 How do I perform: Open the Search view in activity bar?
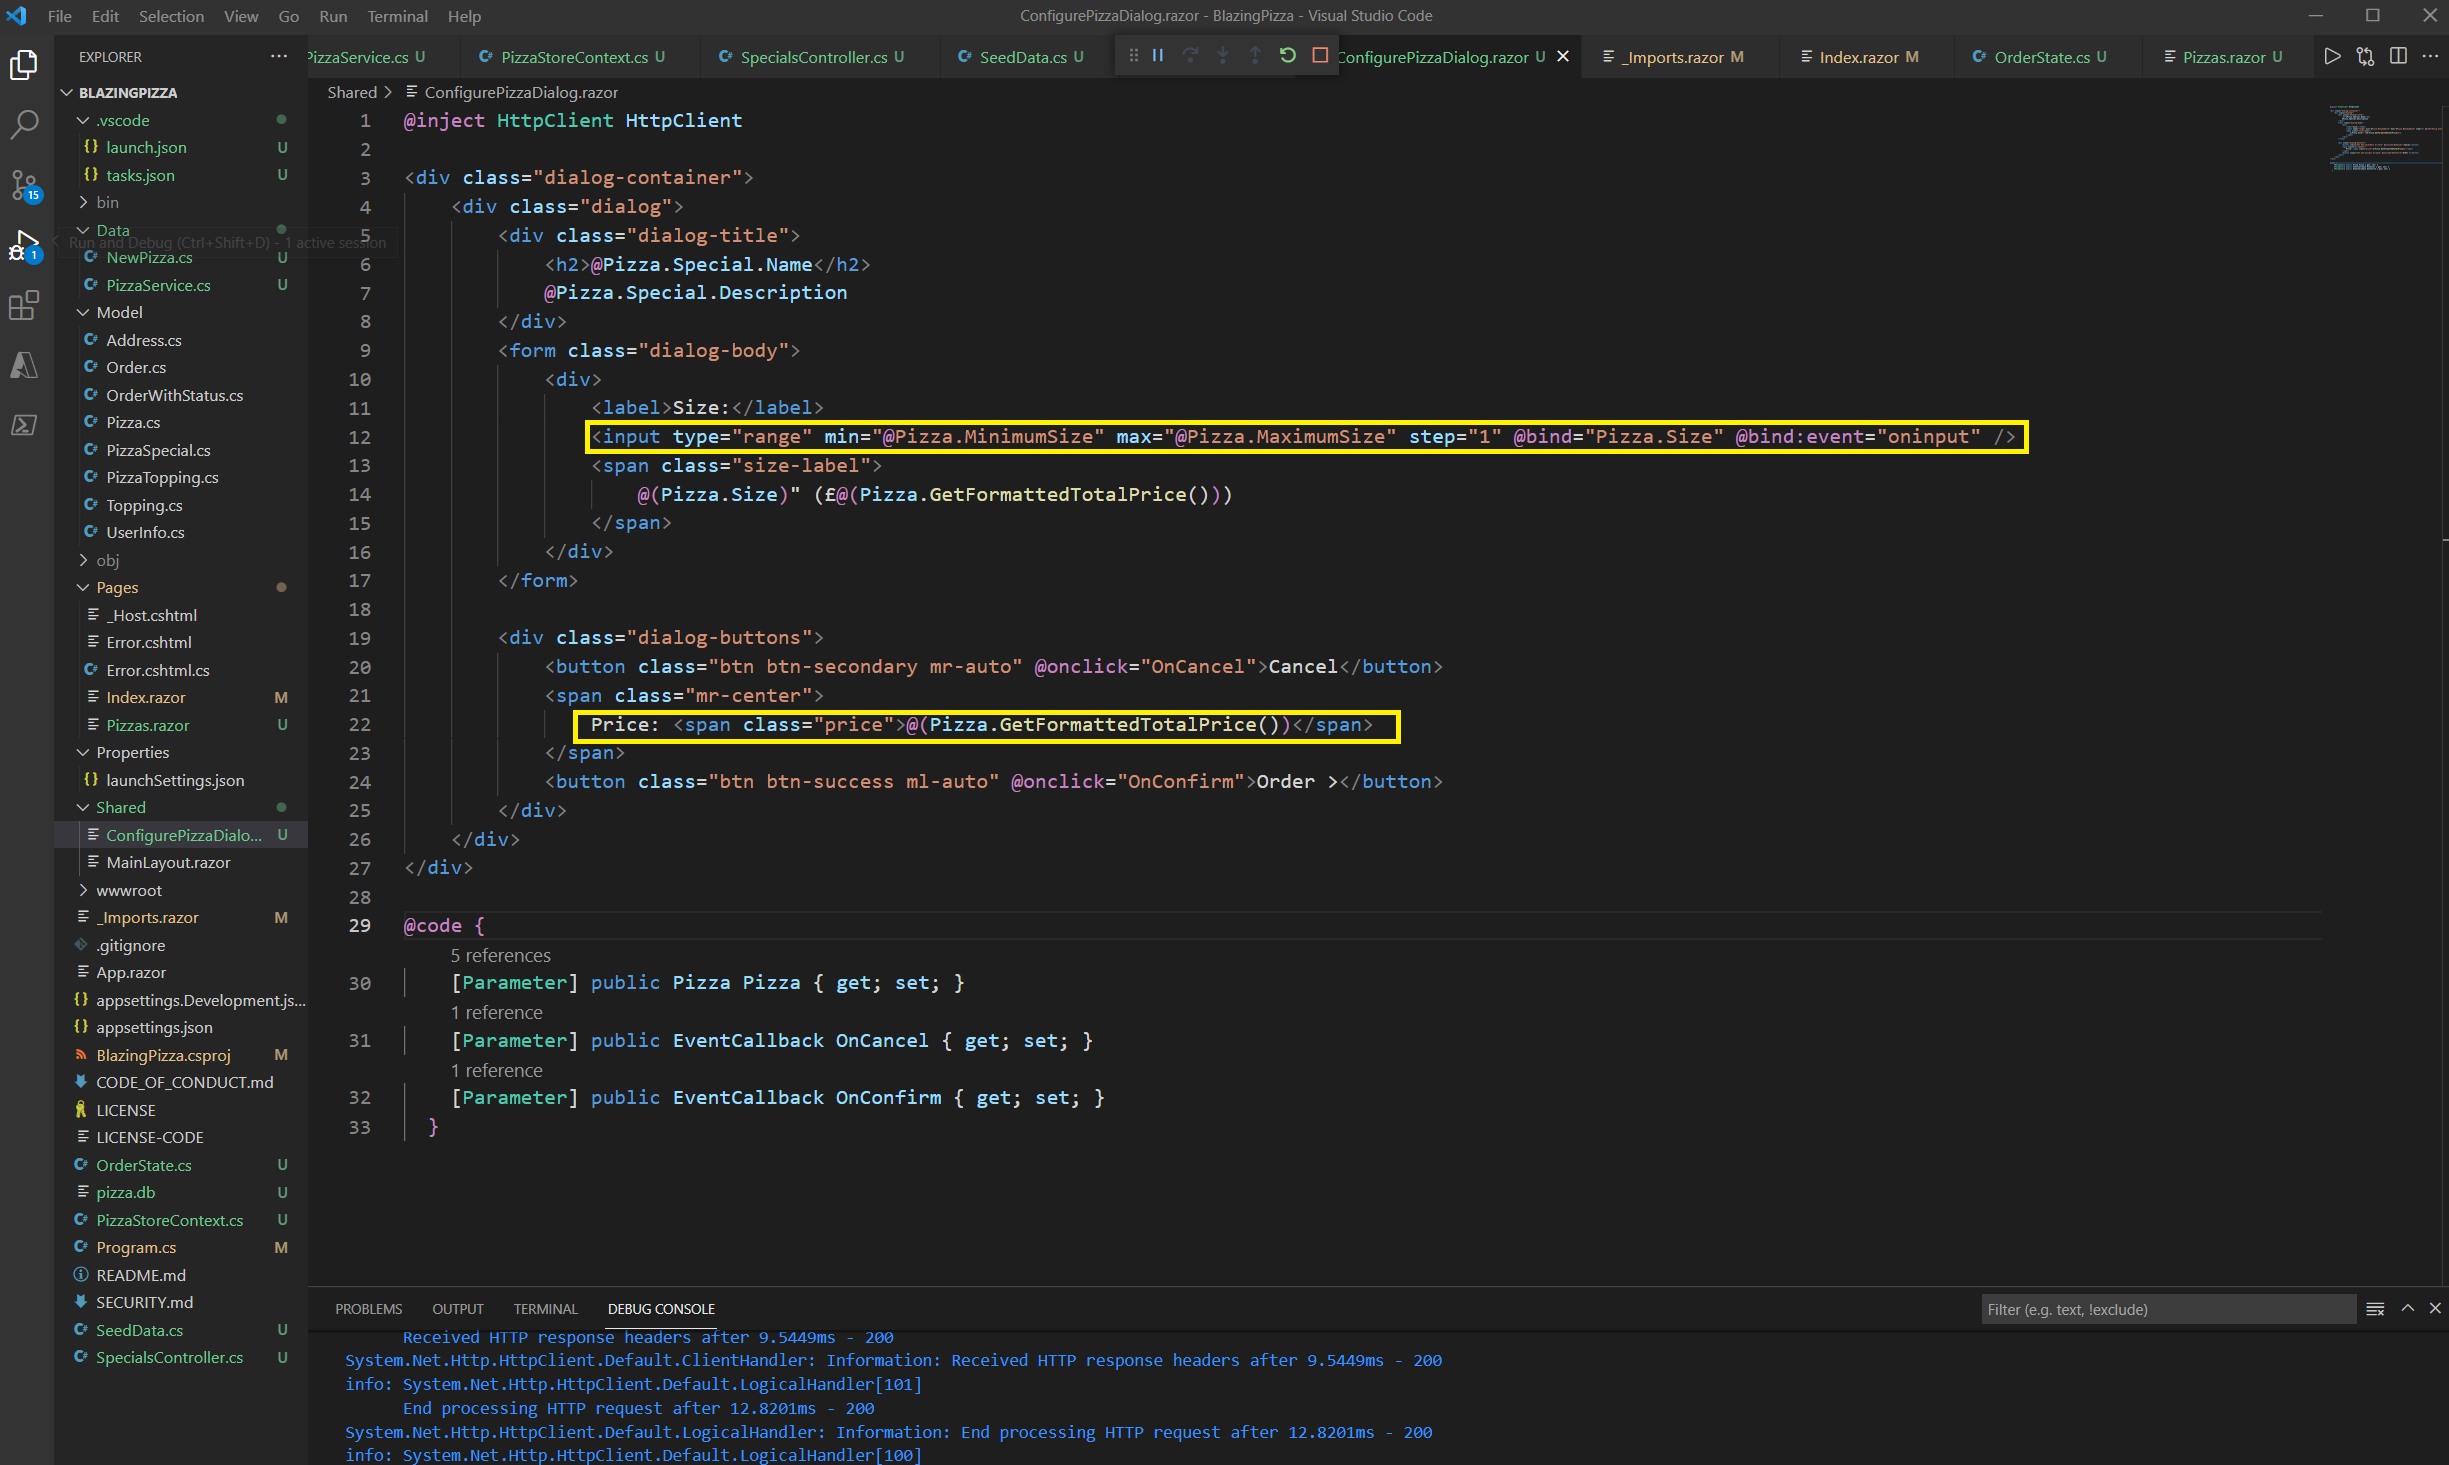pos(24,125)
